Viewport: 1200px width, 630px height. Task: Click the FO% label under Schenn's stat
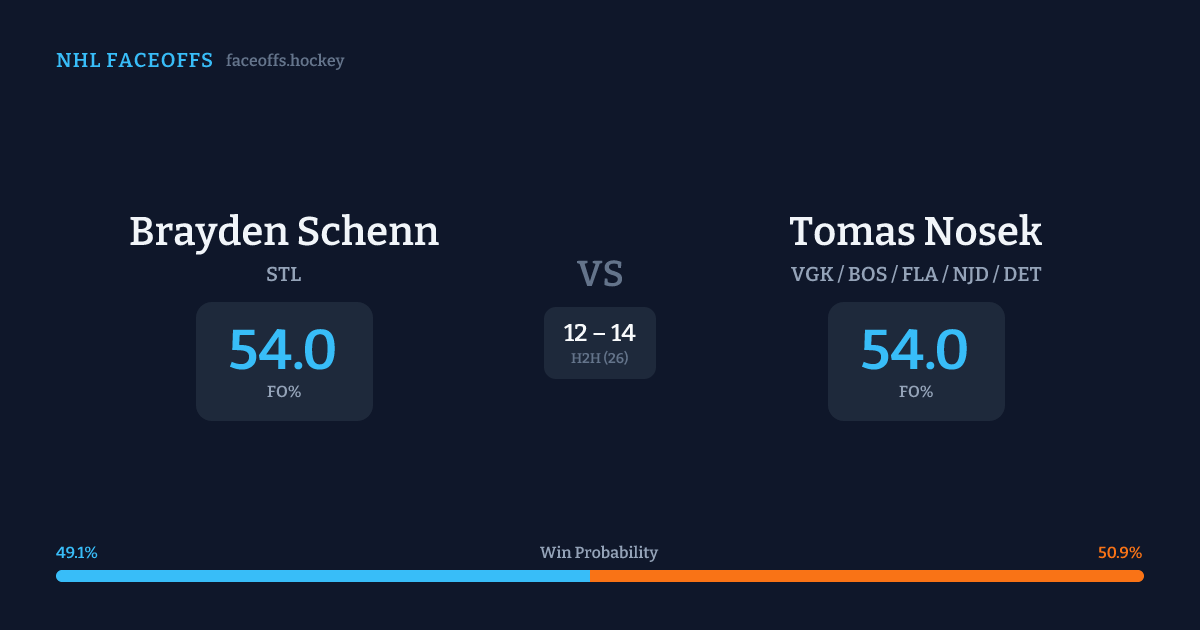284,392
